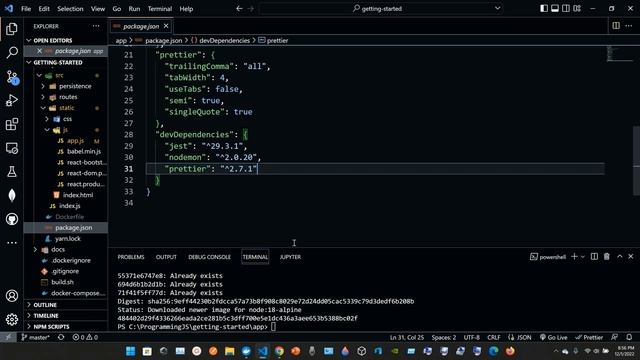The image size is (640, 360).
Task: Switch to the Problems tab
Action: (131, 257)
